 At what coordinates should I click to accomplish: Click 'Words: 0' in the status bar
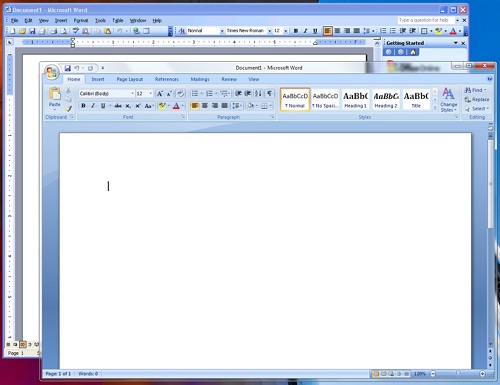(x=88, y=374)
